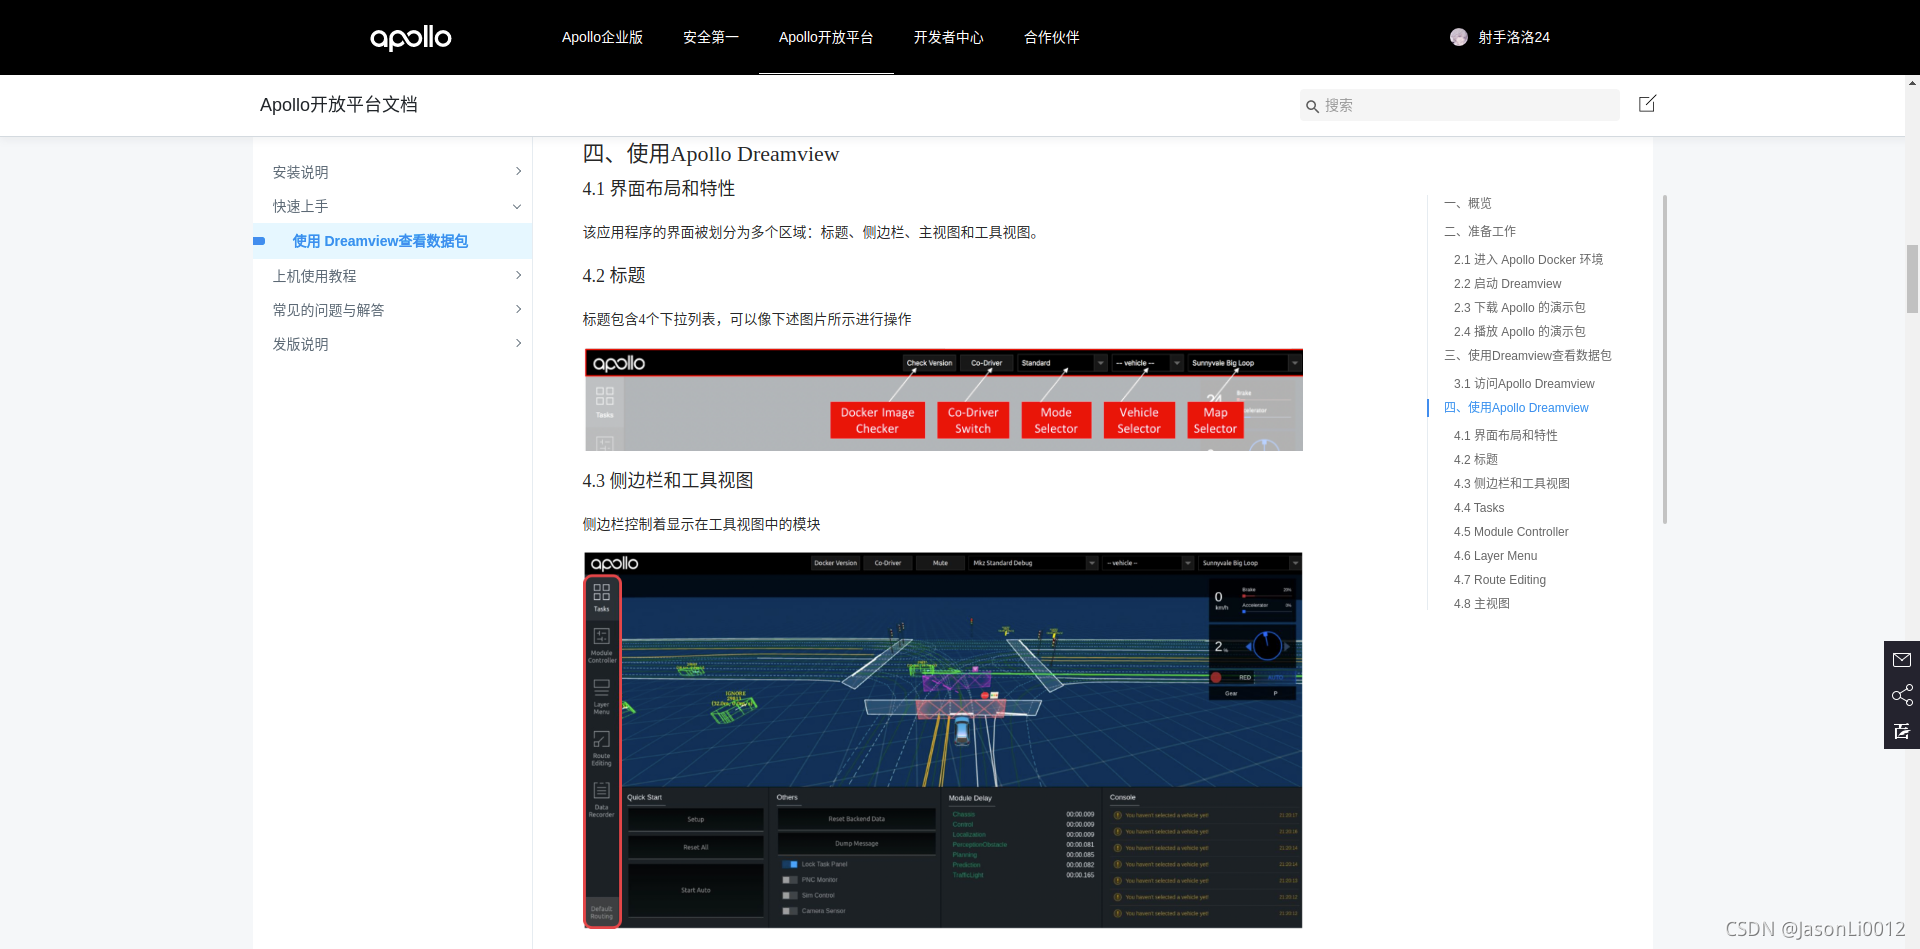Select 开发者中心 in the top navigation
The height and width of the screenshot is (949, 1920).
(x=948, y=37)
